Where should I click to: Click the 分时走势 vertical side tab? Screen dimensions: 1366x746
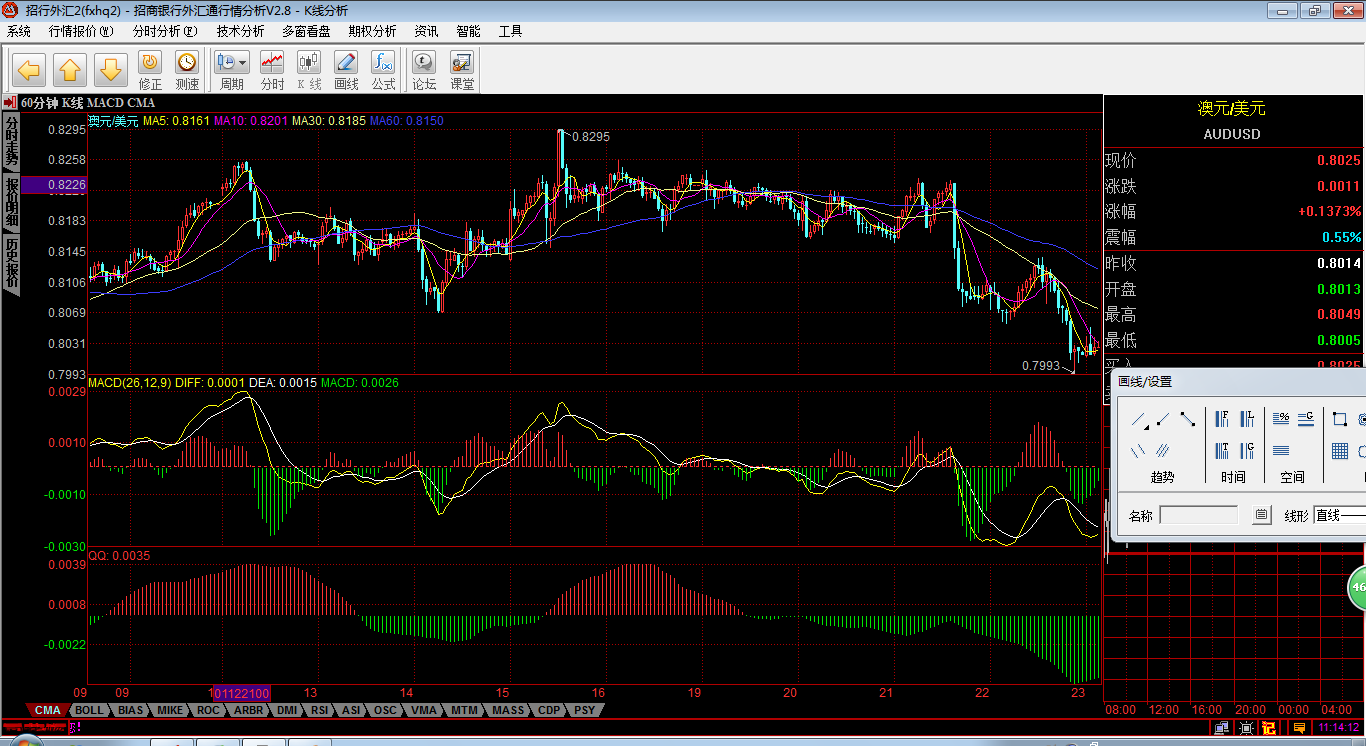tap(11, 140)
